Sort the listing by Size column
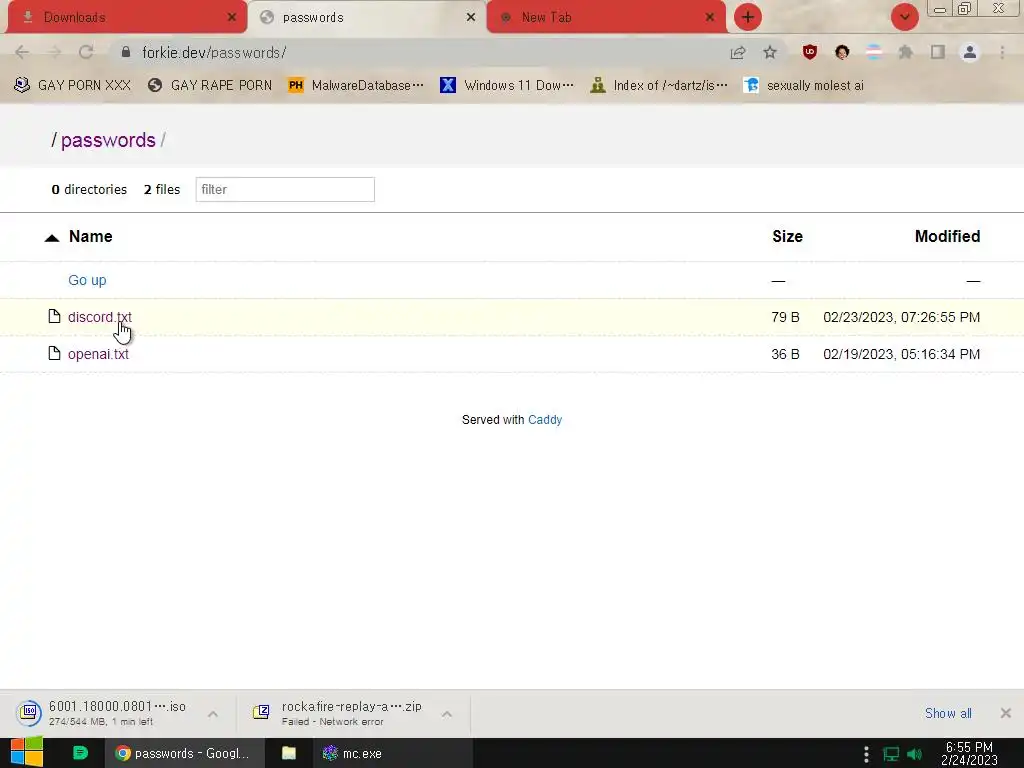The image size is (1024, 768). pyautogui.click(x=787, y=236)
